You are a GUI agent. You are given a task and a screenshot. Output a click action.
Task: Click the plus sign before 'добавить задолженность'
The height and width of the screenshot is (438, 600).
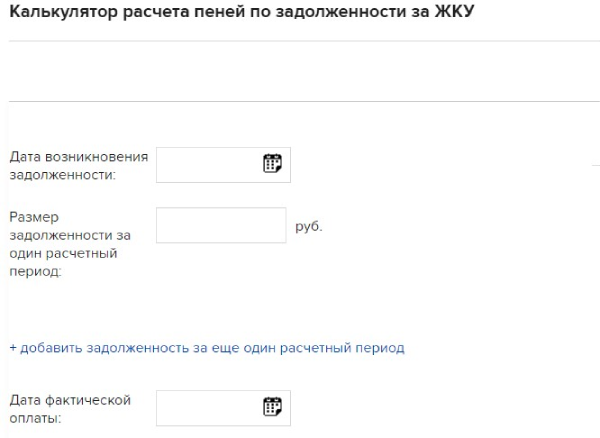pyautogui.click(x=13, y=348)
